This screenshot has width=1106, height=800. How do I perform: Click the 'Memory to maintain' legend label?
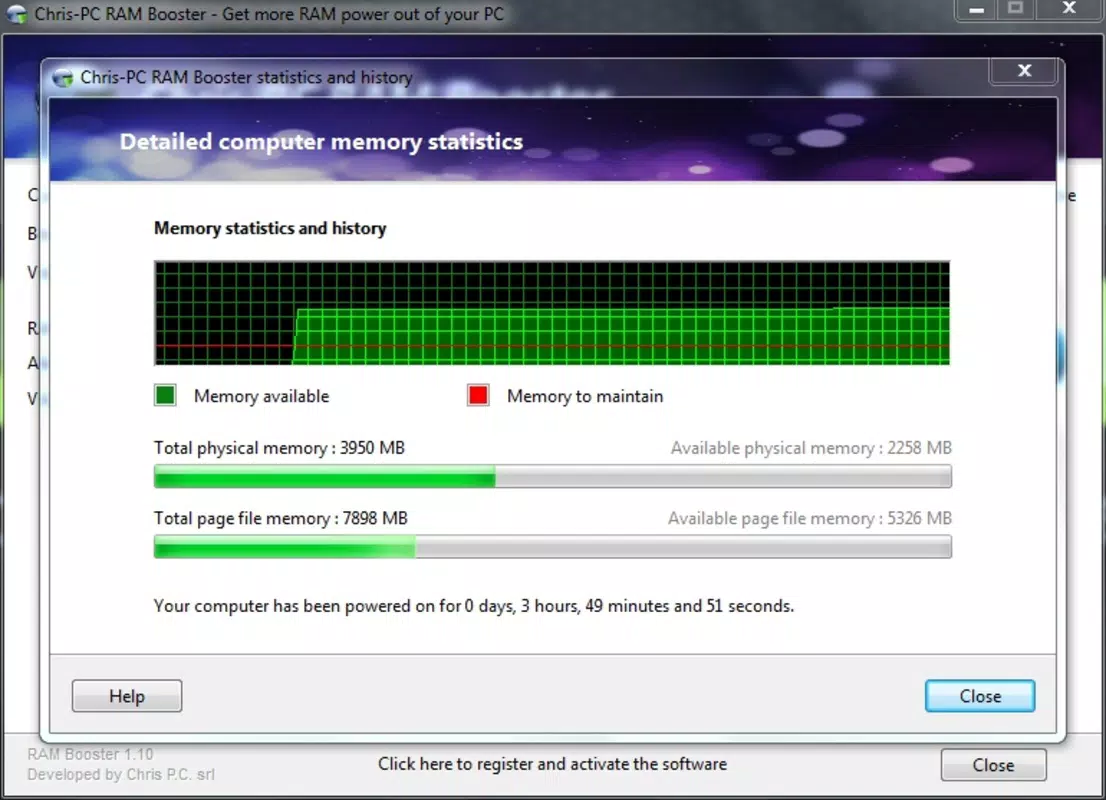(x=585, y=396)
